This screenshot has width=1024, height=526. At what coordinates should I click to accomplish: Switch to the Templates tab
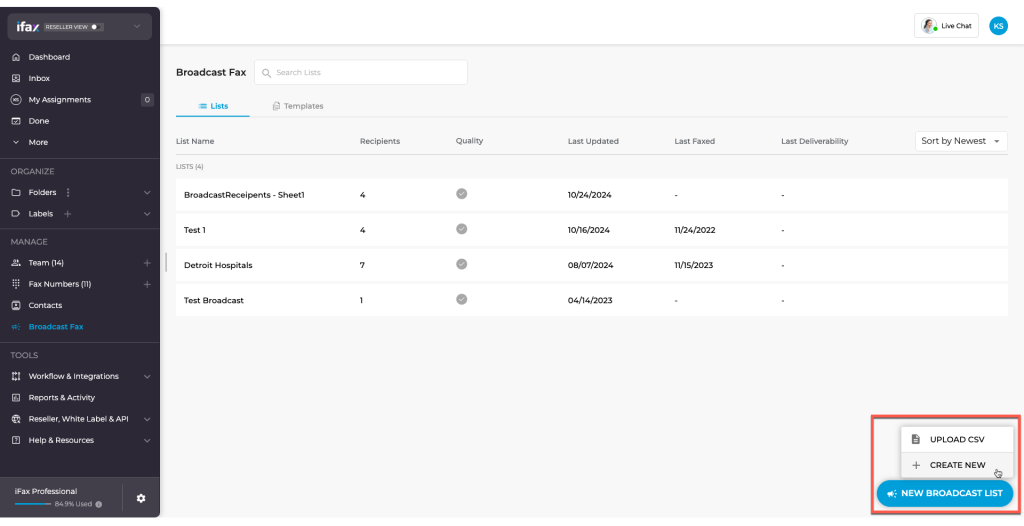pos(298,106)
